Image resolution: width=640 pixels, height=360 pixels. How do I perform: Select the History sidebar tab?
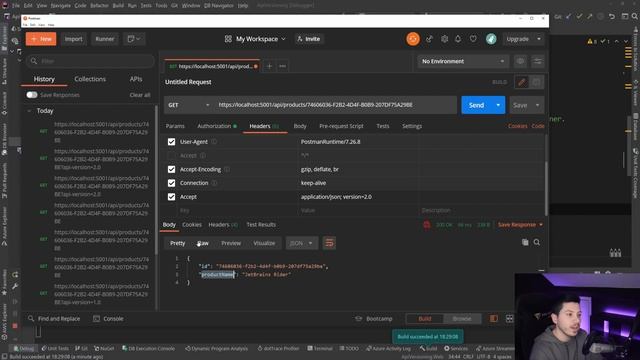(44, 79)
